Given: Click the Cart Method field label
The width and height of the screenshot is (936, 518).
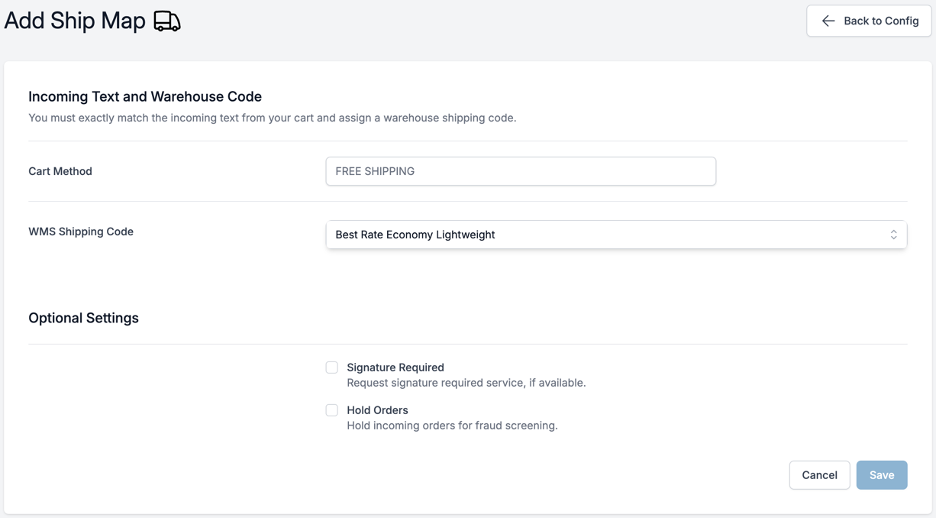Looking at the screenshot, I should click(60, 171).
